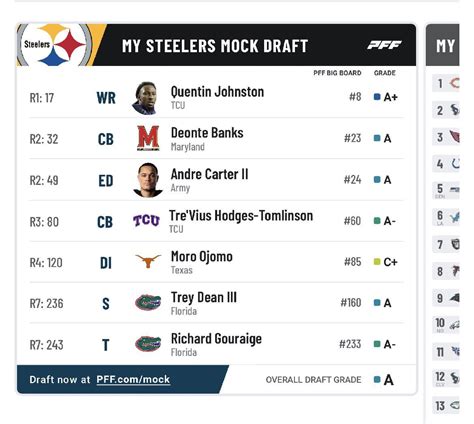Click the Maryland M logo
474x424 pixels.
148,138
